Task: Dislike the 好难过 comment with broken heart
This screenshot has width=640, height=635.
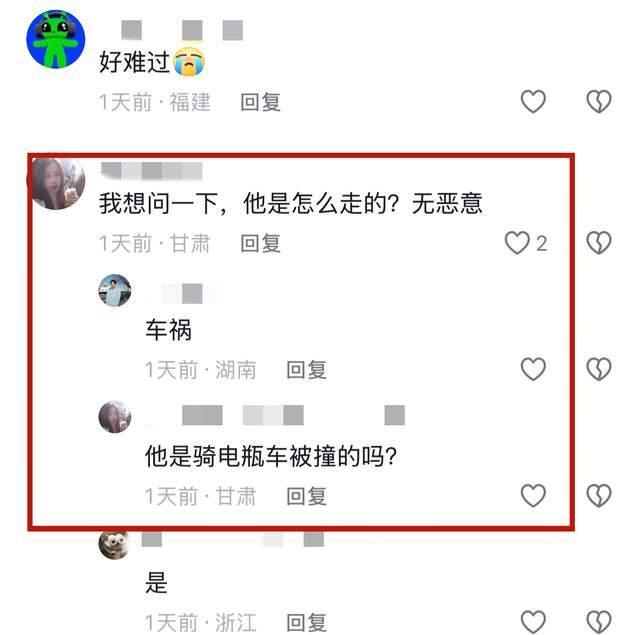Action: point(599,101)
